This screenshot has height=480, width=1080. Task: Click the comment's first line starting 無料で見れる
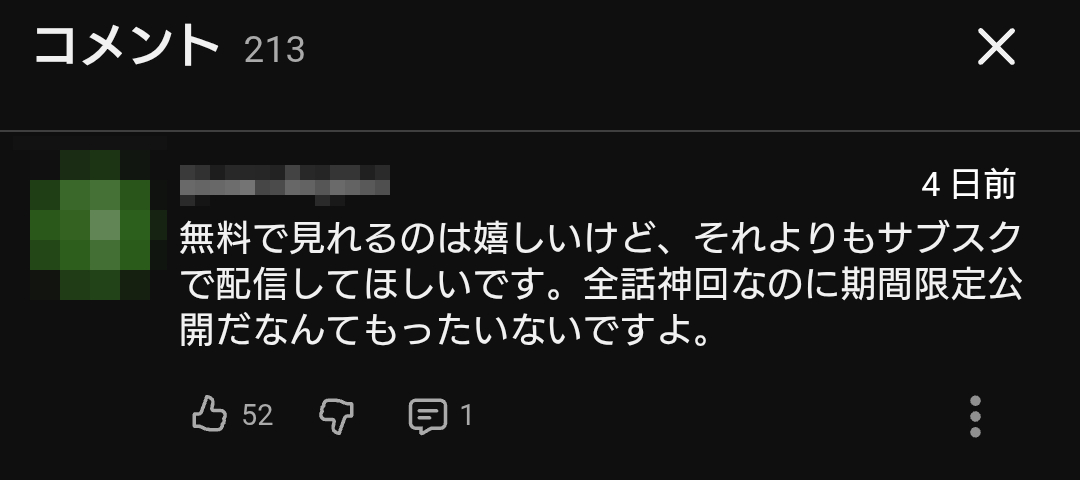point(600,238)
